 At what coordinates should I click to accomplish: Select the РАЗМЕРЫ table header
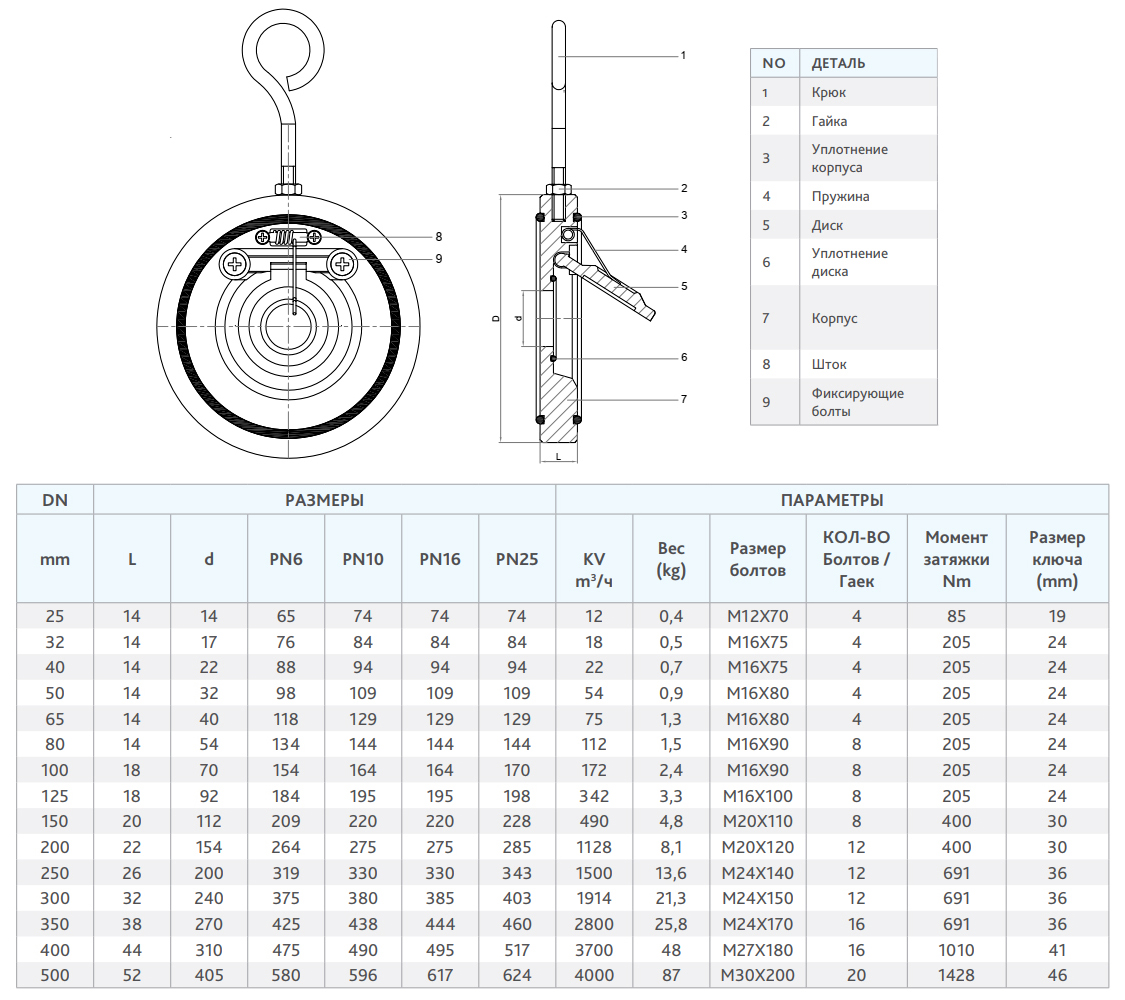coord(324,500)
